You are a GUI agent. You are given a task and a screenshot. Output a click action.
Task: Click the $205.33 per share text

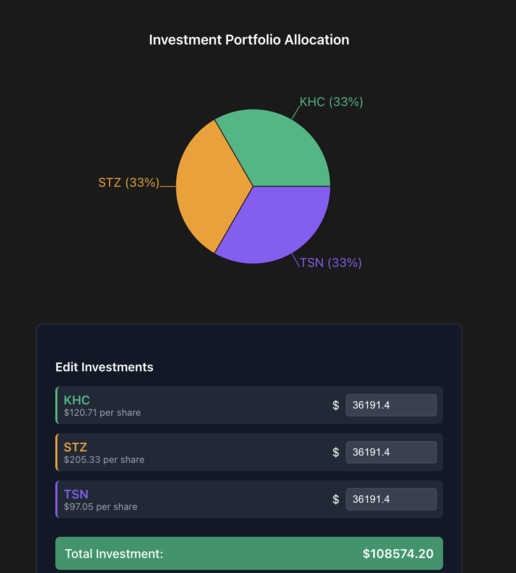click(x=104, y=460)
